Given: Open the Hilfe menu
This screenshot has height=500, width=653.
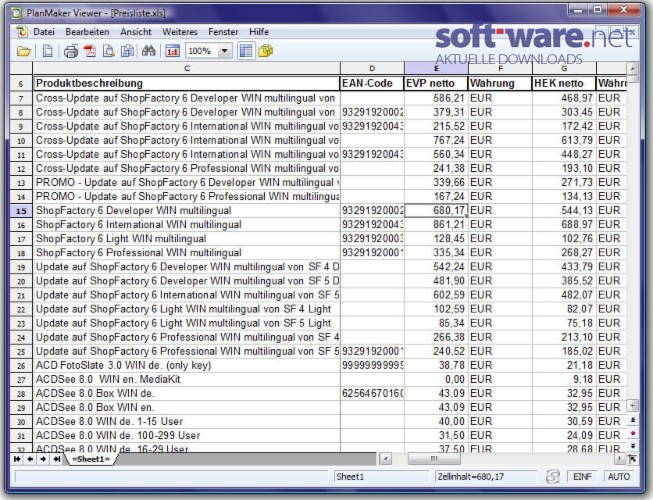Looking at the screenshot, I should coord(259,32).
